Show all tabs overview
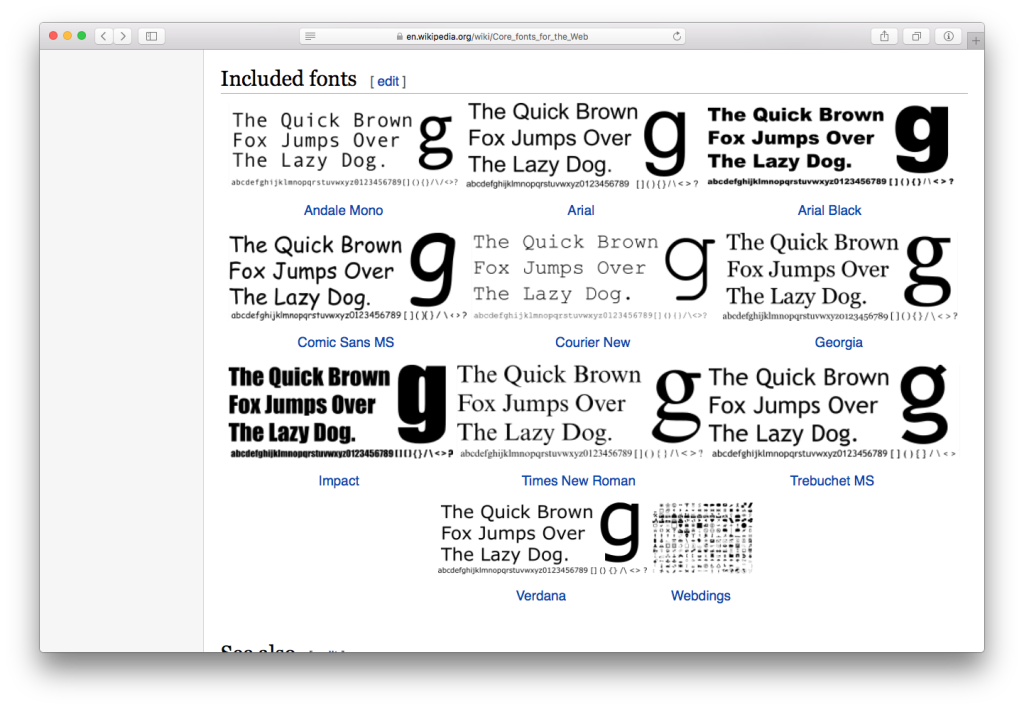Viewport: 1024px width, 709px height. pos(916,36)
